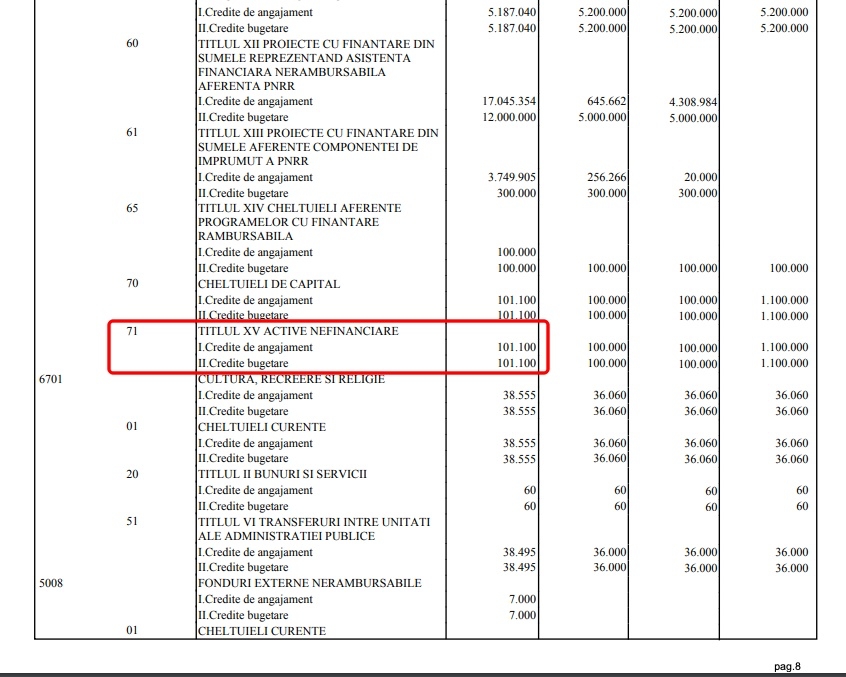Select the value 256.266
846x677 pixels.
pos(606,178)
